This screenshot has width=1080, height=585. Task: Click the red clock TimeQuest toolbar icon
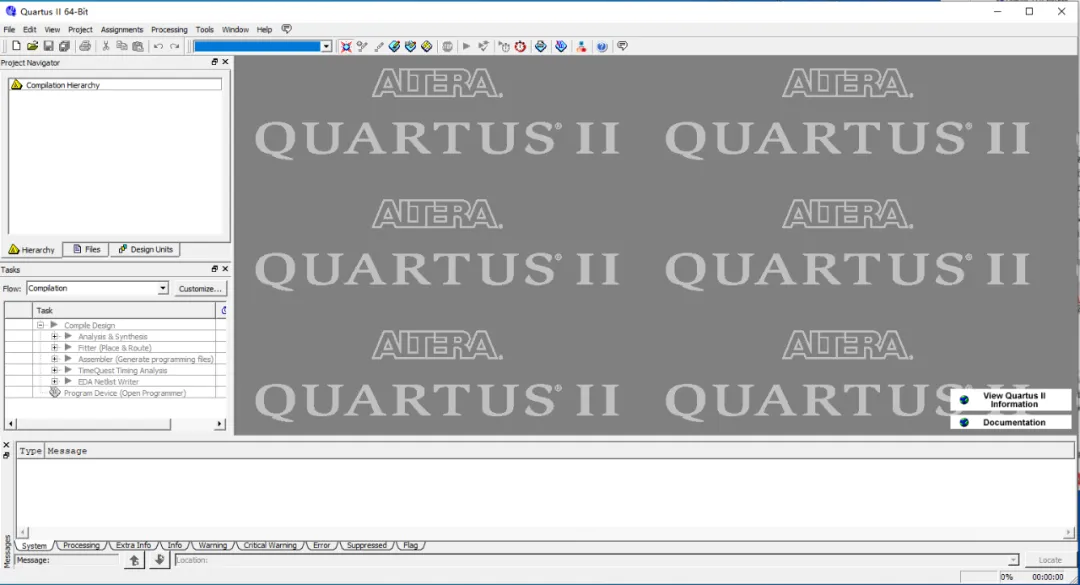click(x=521, y=46)
